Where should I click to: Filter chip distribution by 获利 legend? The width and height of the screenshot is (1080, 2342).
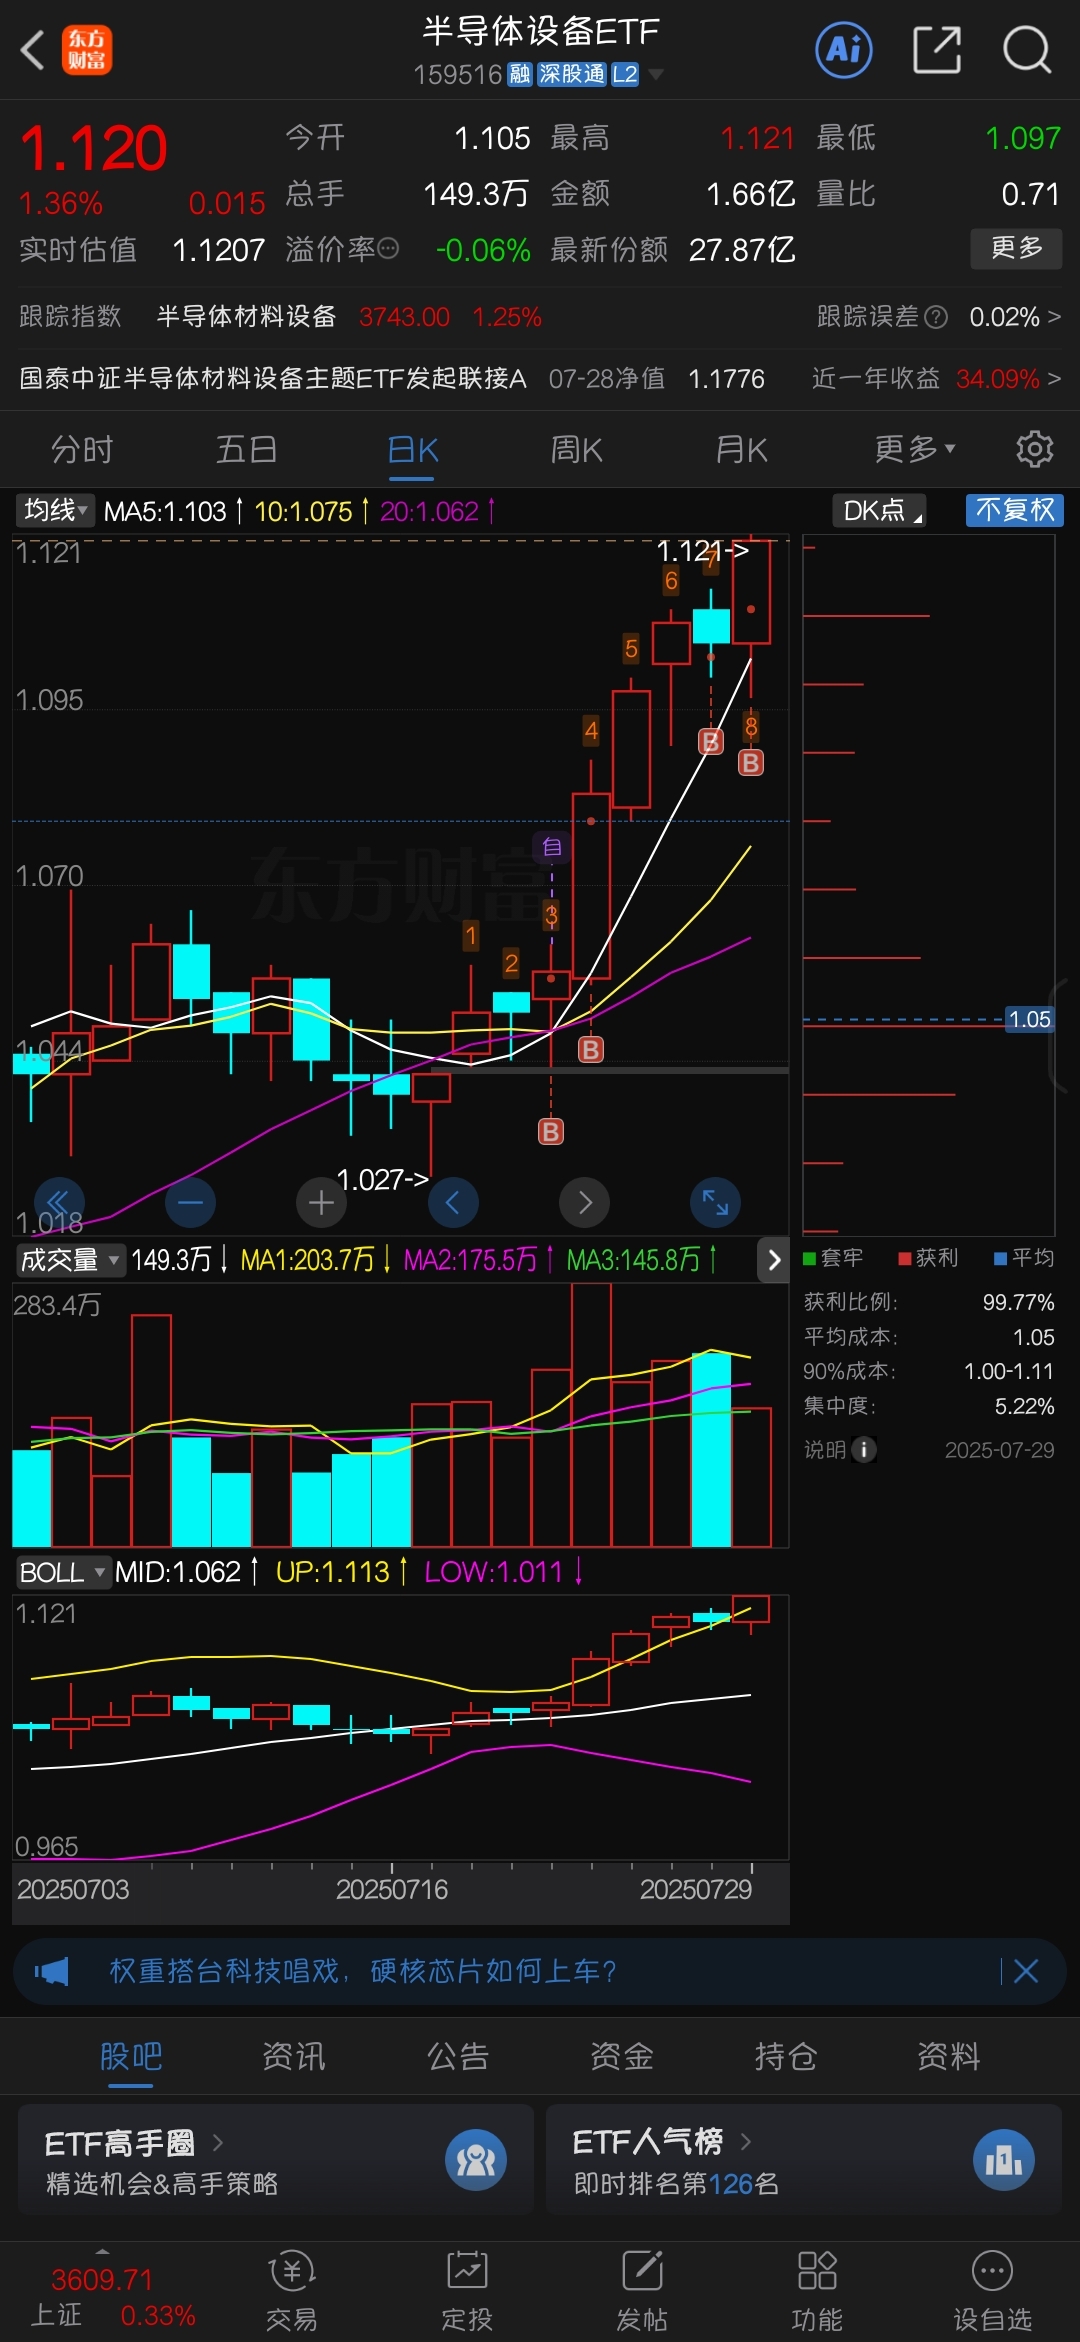tap(929, 1258)
